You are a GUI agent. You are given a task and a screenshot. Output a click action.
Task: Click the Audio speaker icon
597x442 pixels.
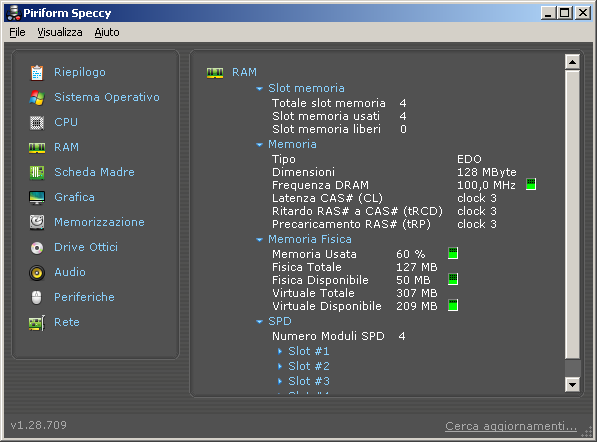coord(37,273)
